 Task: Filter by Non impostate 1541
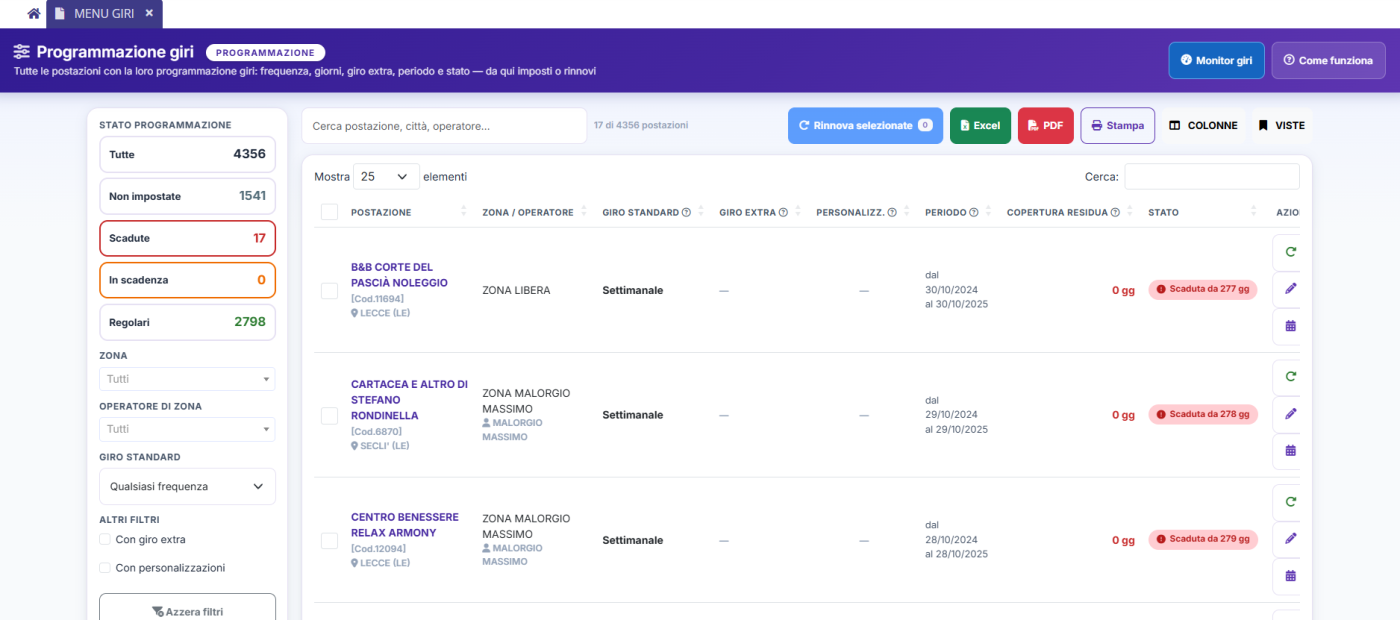(187, 196)
